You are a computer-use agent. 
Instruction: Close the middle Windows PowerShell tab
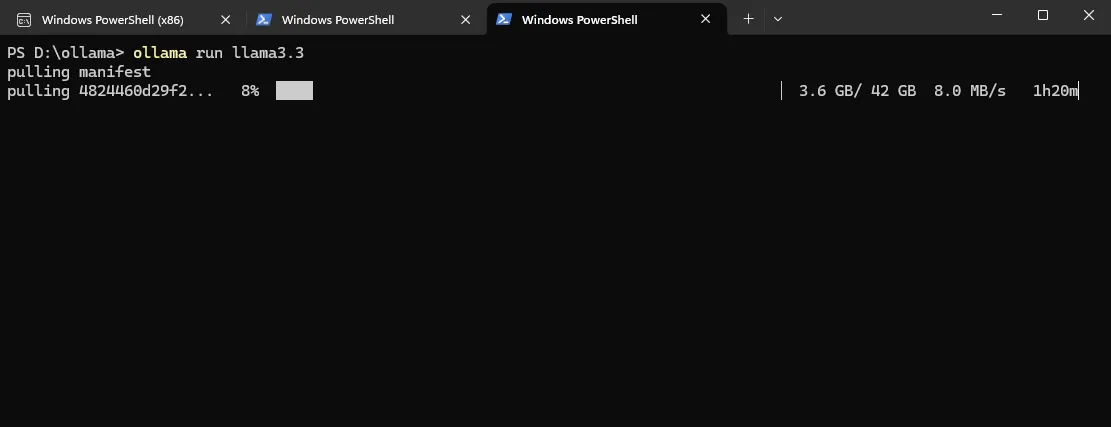coord(466,20)
